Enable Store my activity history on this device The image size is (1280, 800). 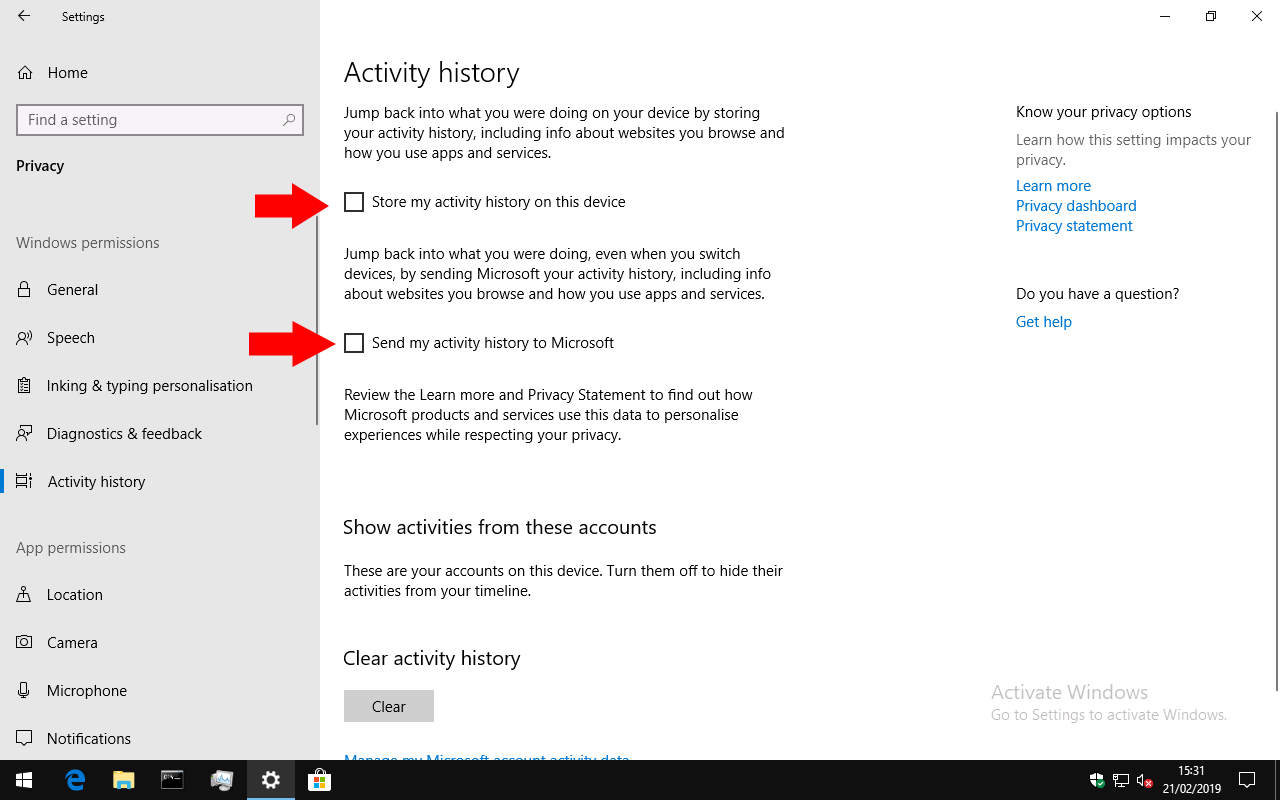click(354, 202)
